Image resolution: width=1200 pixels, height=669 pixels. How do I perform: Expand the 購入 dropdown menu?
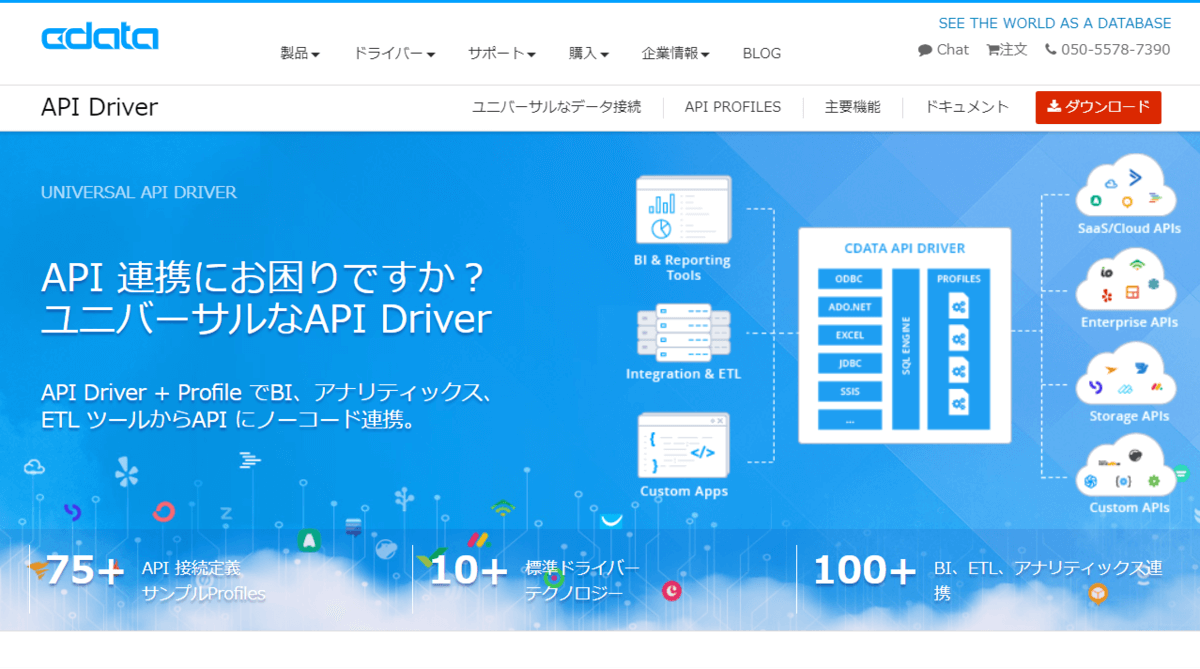coord(589,54)
